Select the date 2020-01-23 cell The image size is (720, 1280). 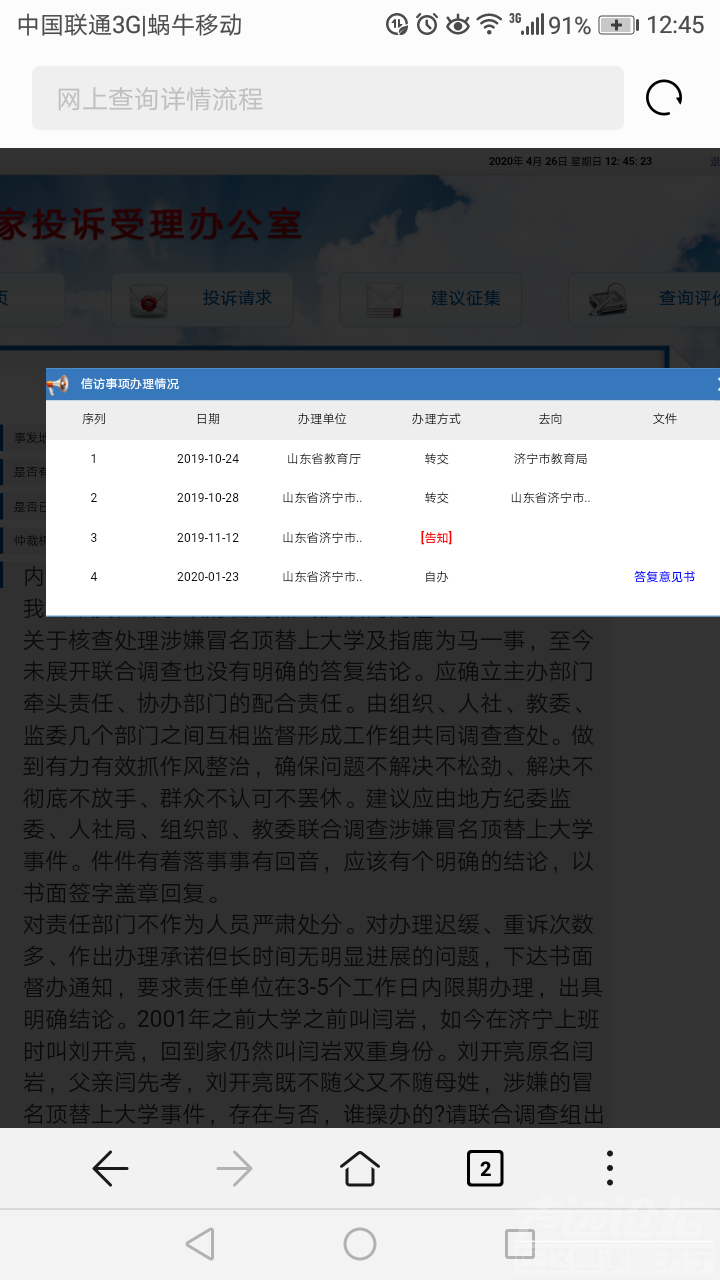tap(208, 577)
